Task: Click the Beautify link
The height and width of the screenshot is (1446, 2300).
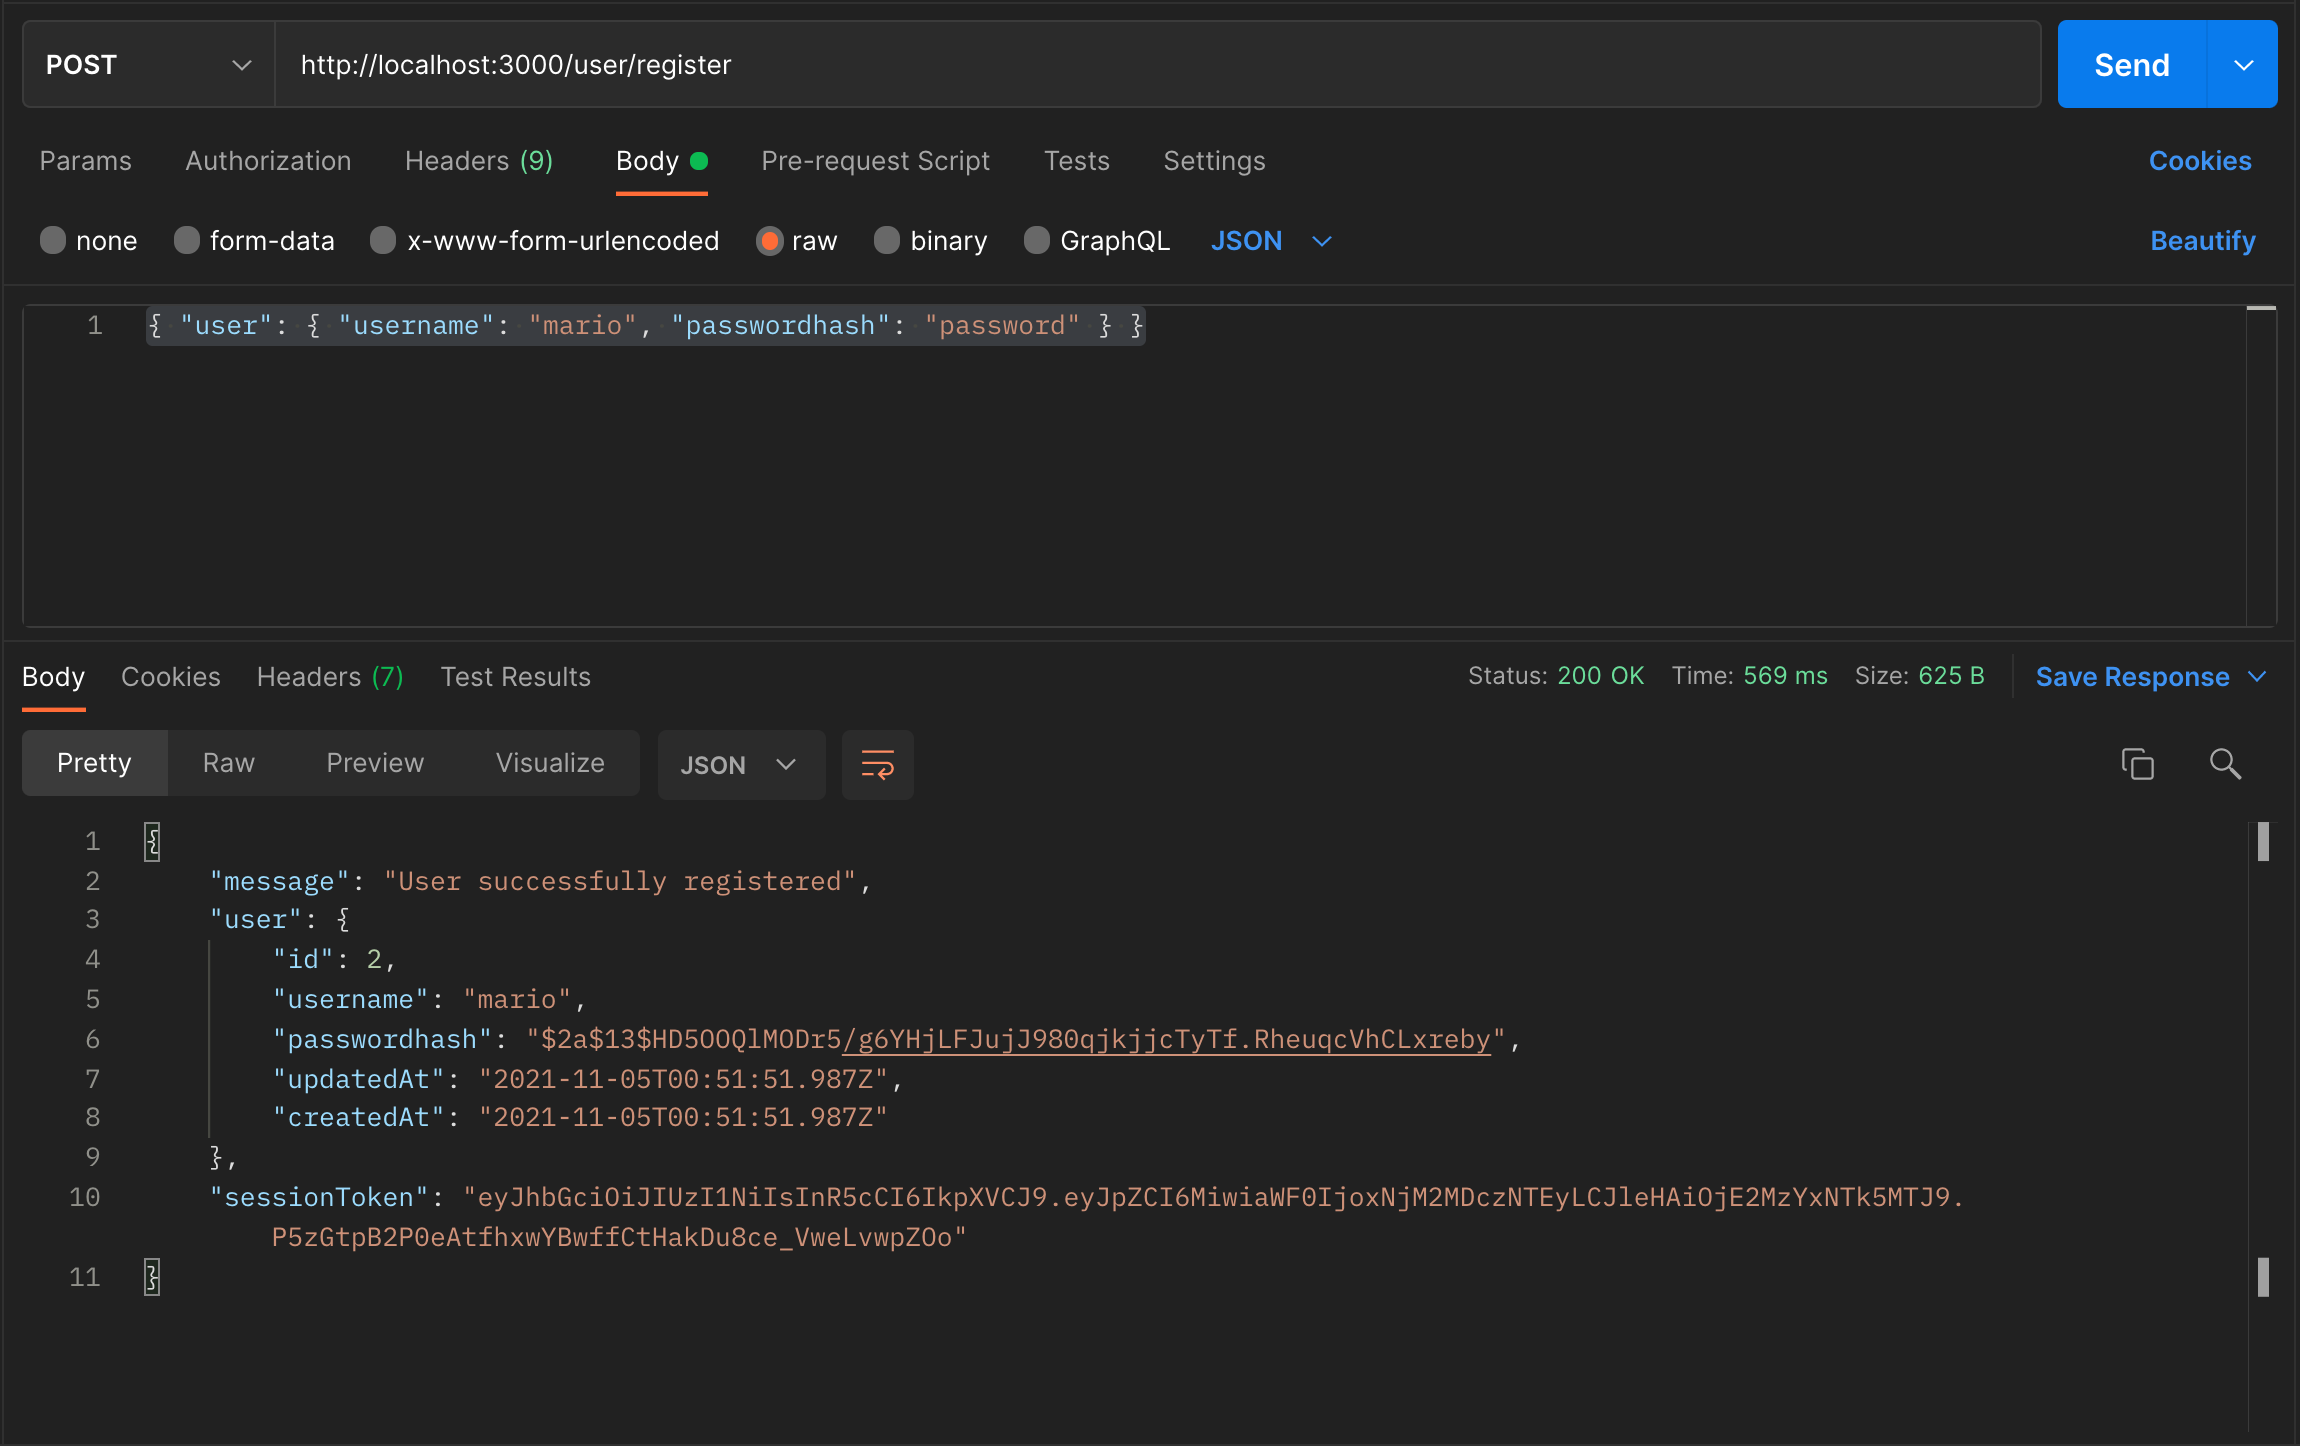Action: click(2202, 240)
